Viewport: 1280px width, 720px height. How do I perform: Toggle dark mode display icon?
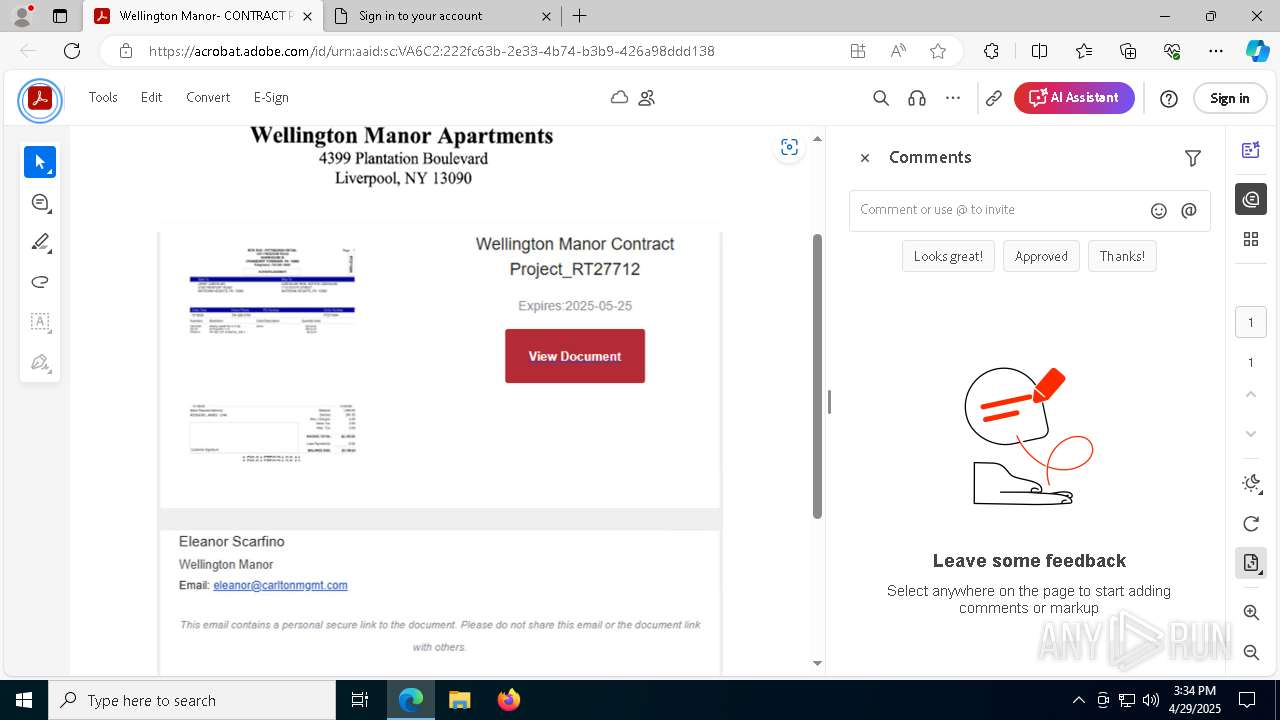click(x=1251, y=484)
